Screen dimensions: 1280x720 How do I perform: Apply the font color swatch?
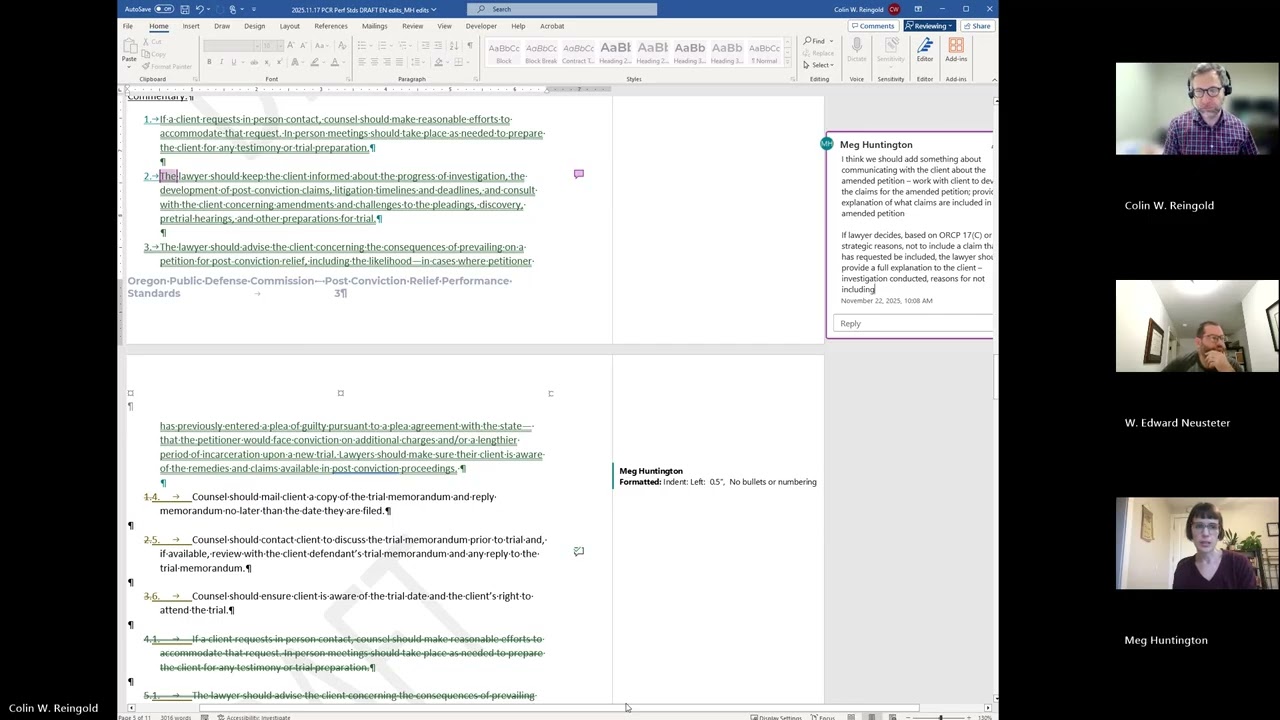[335, 62]
